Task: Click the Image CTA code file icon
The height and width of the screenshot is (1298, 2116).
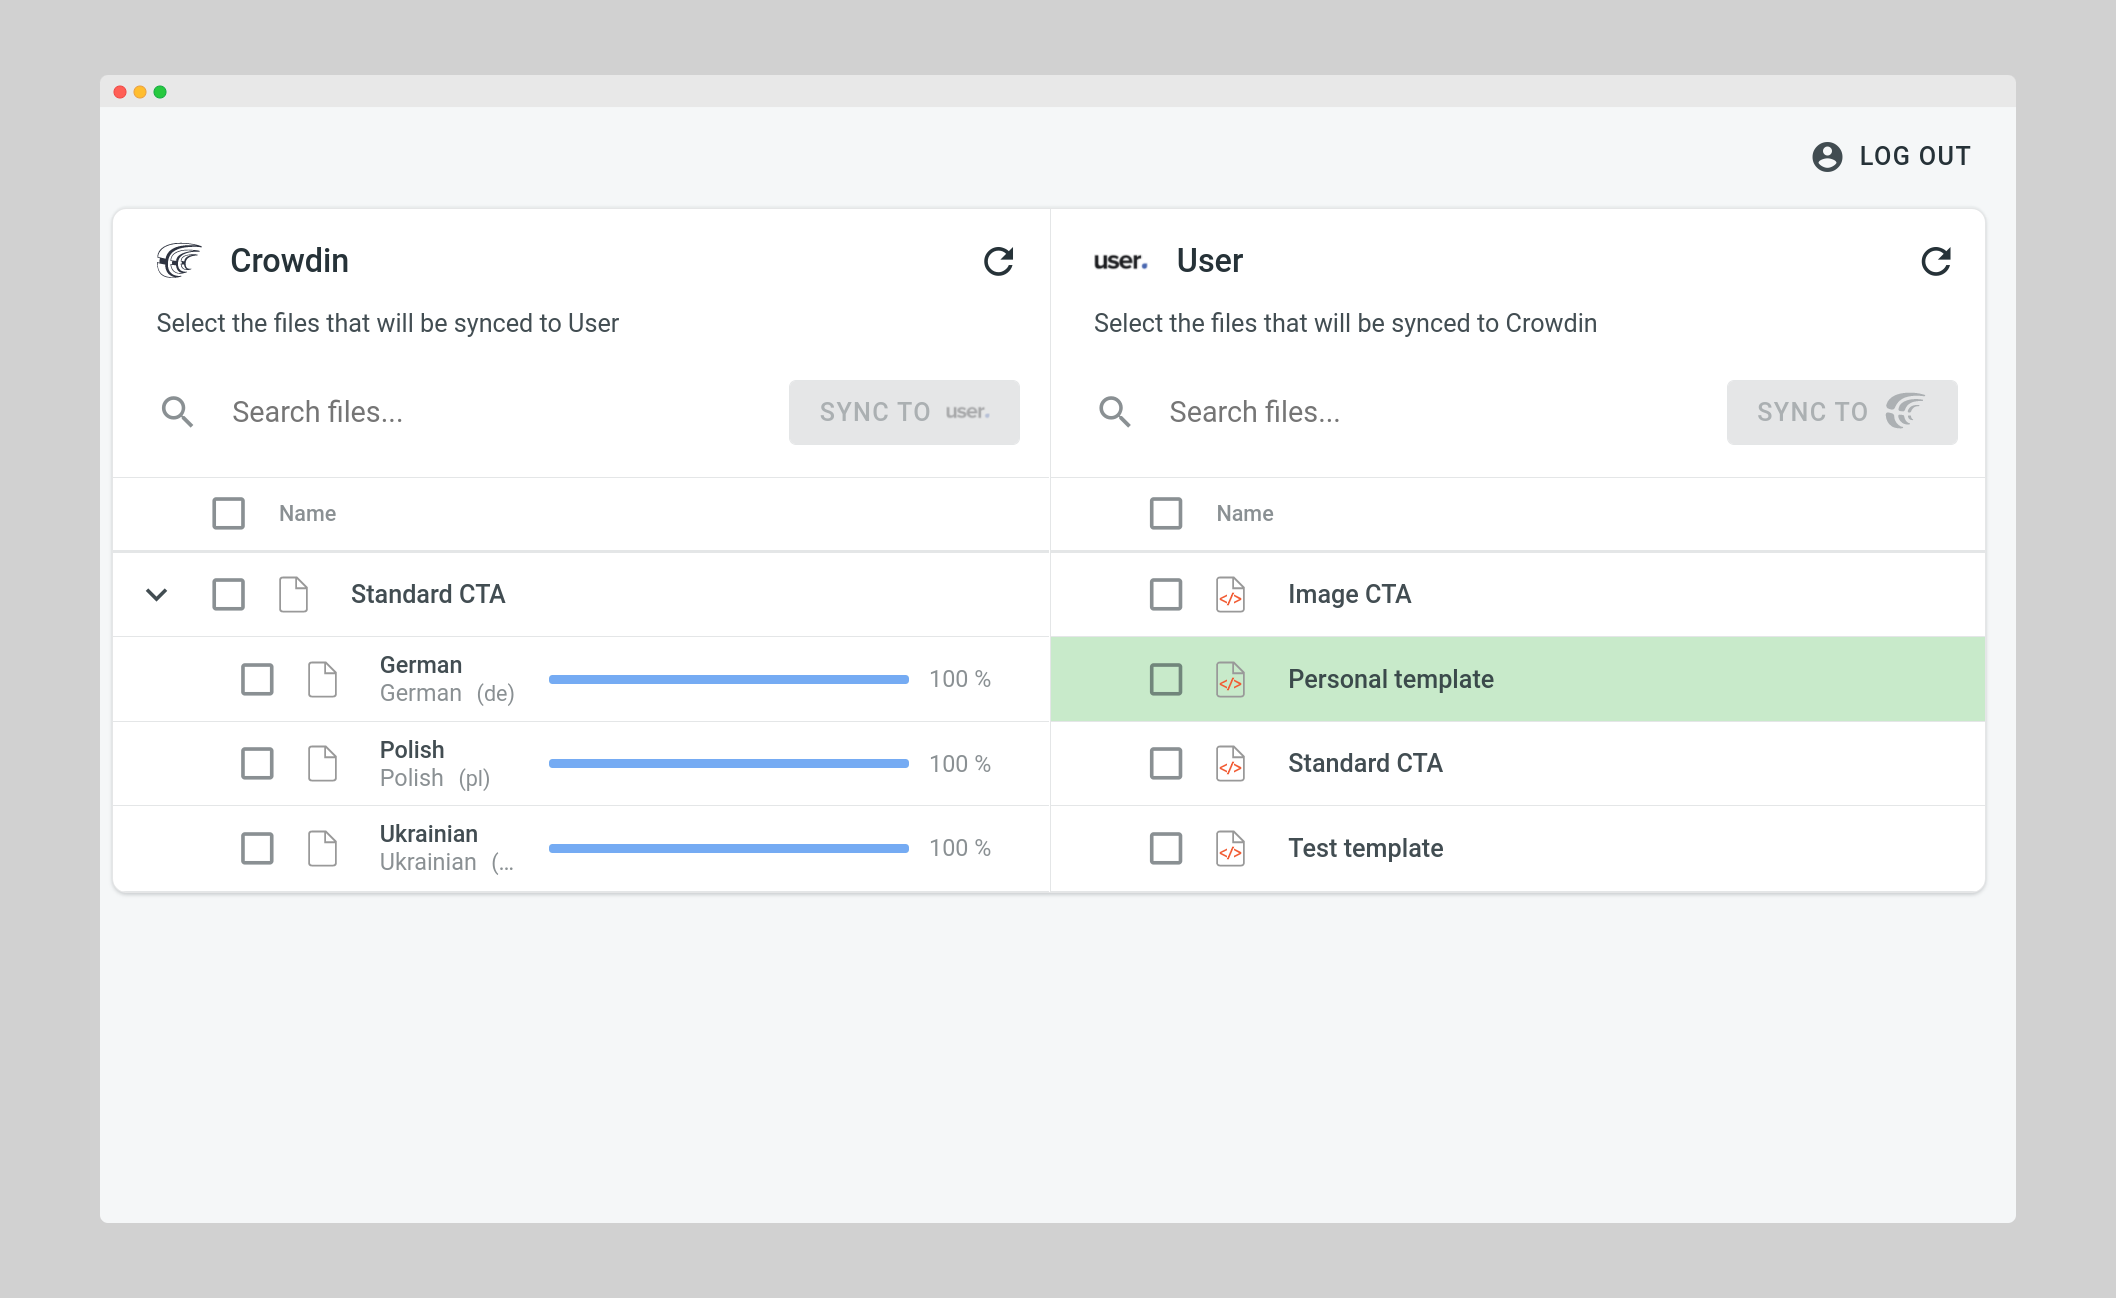Action: (1230, 594)
